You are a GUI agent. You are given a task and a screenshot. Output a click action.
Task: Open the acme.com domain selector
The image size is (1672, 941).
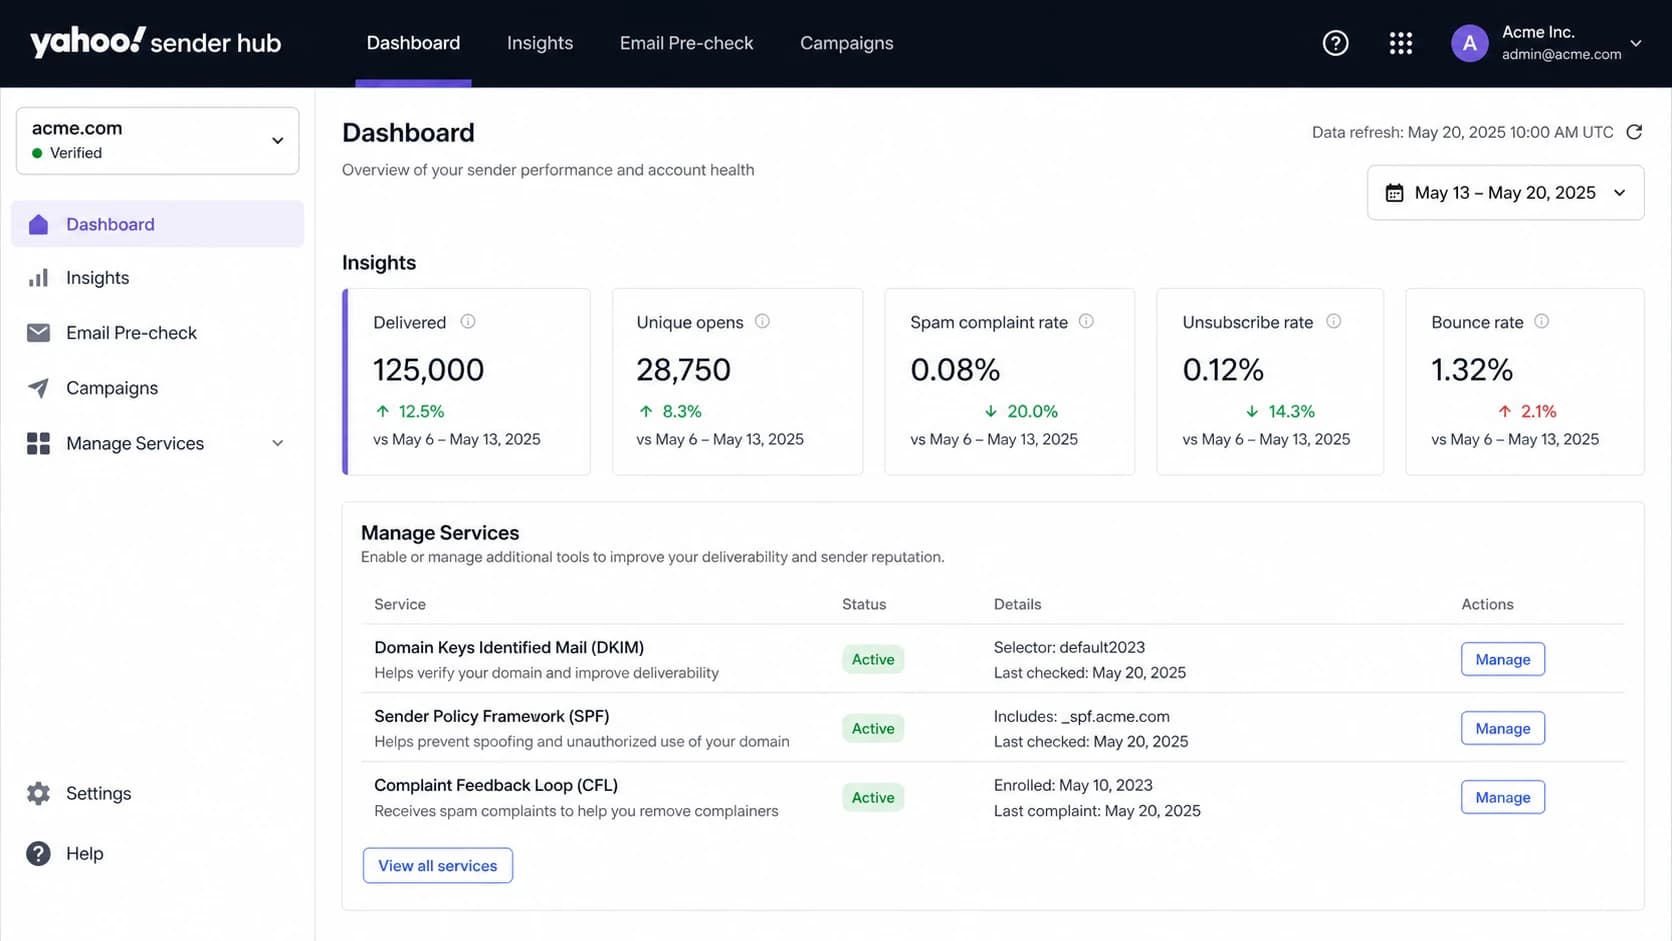coord(157,141)
